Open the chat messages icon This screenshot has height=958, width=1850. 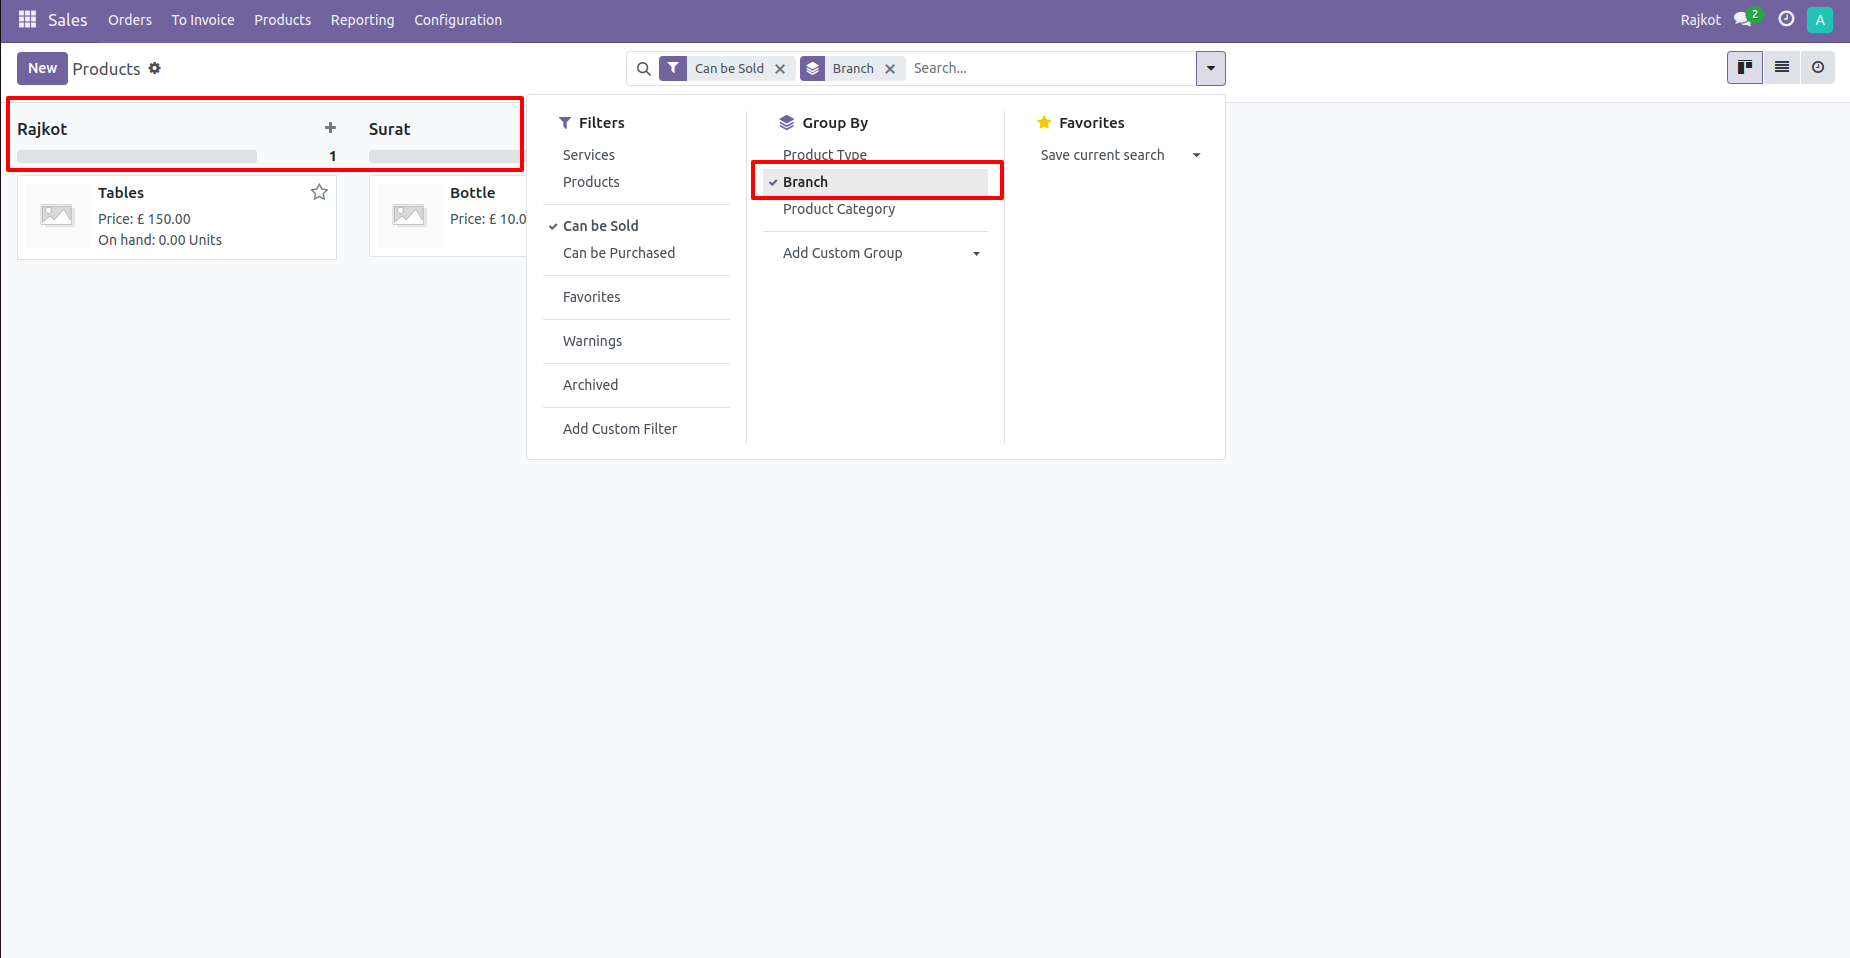(x=1743, y=20)
